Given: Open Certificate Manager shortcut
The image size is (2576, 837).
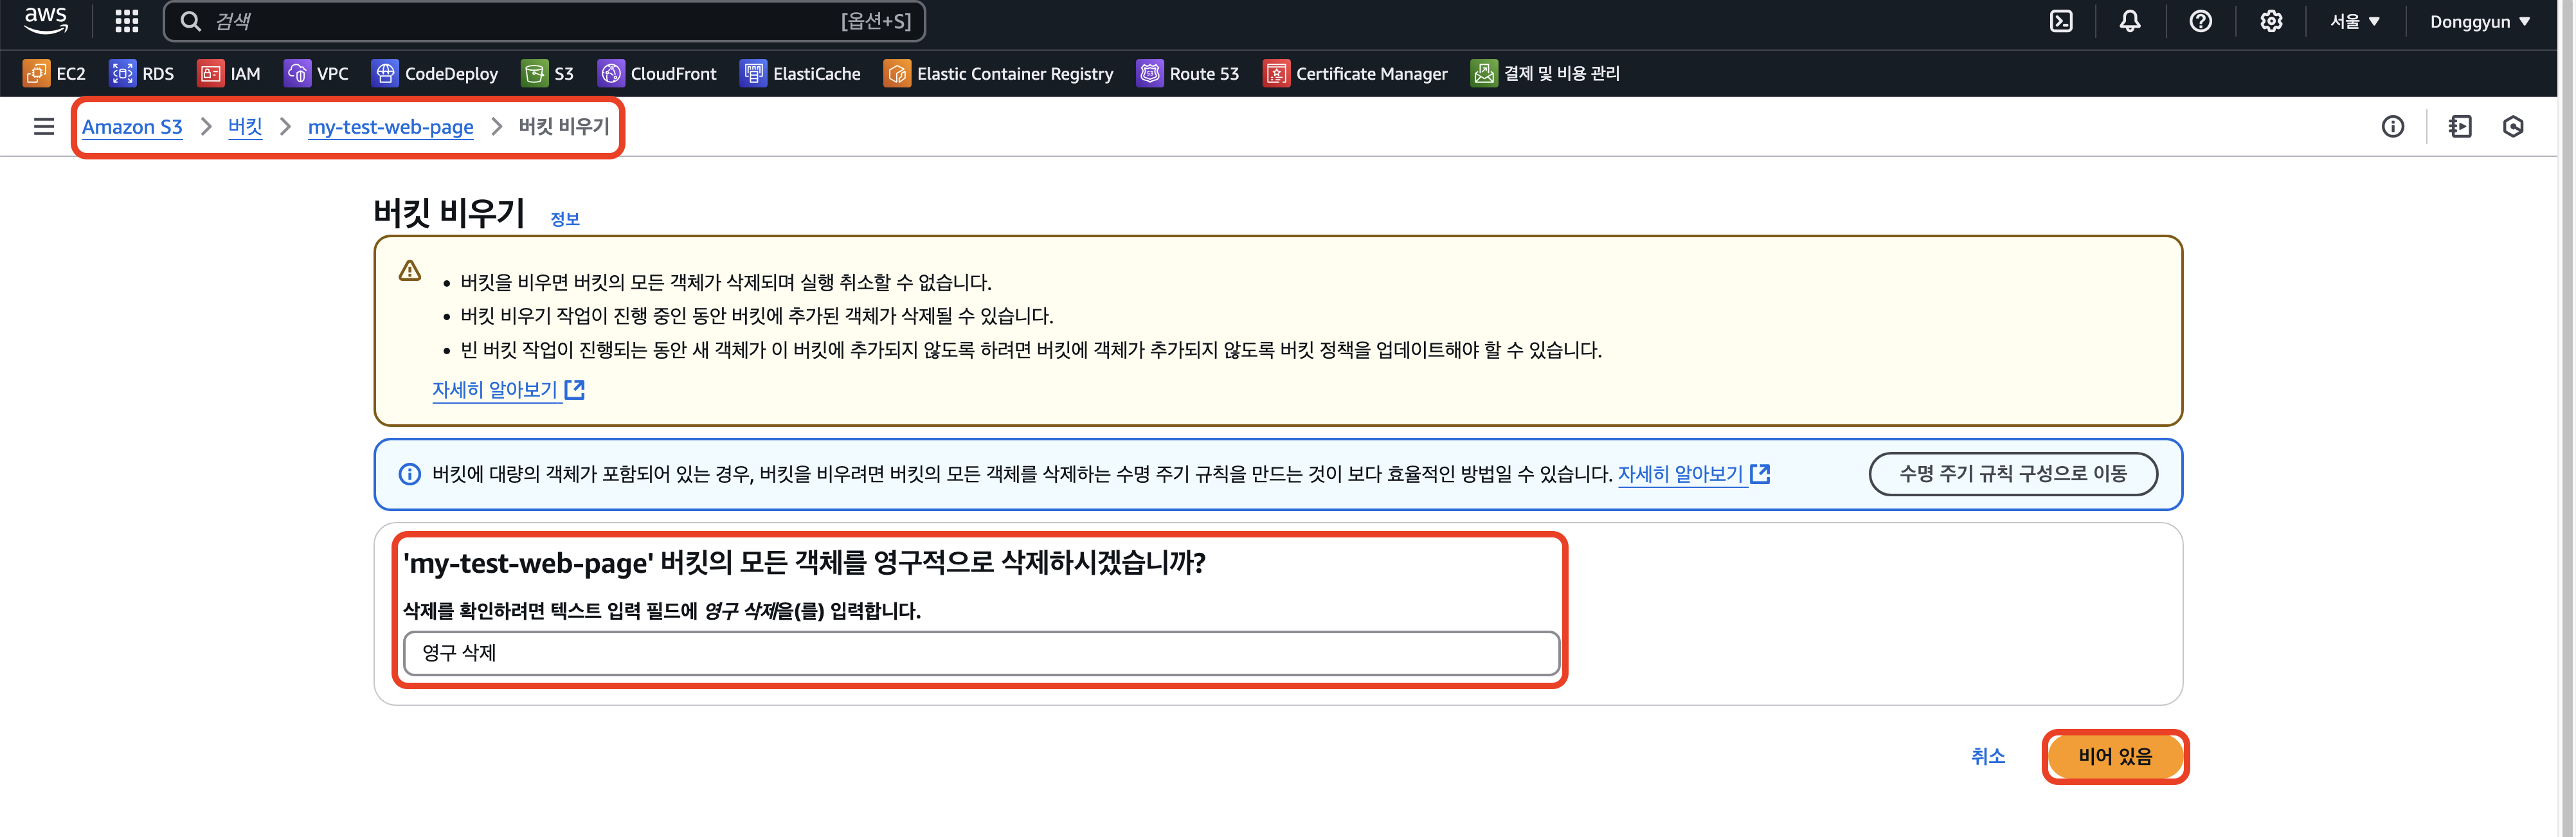Looking at the screenshot, I should click(1355, 73).
